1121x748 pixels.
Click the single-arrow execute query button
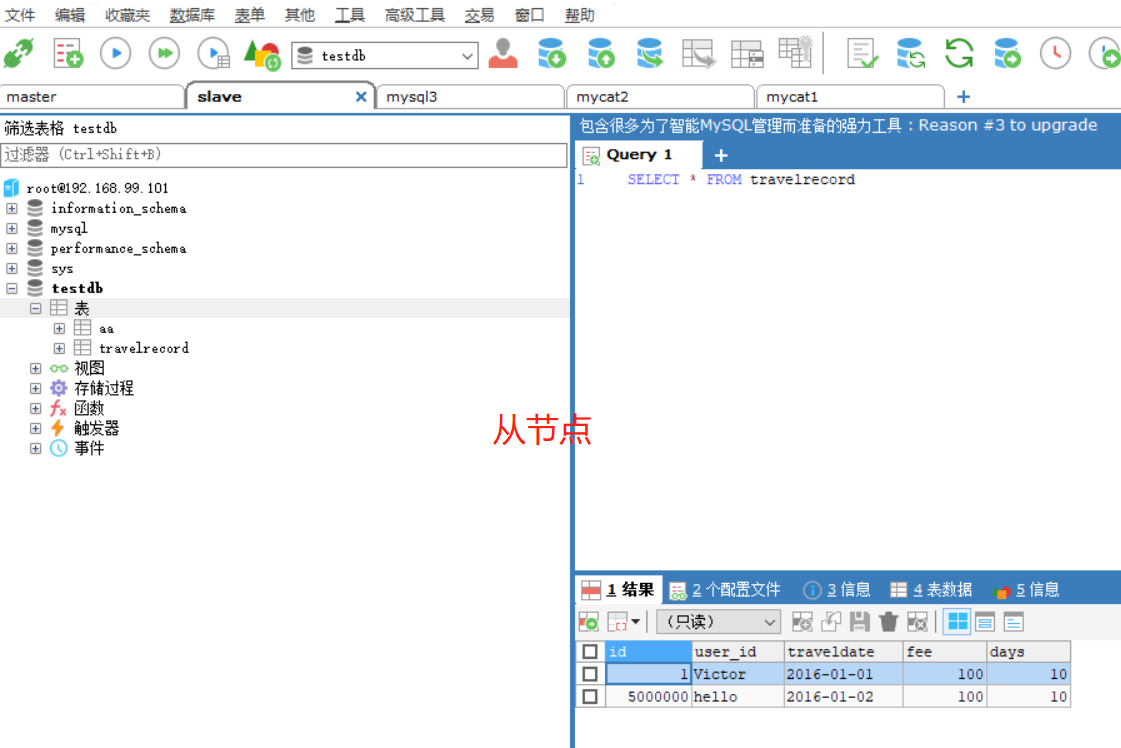click(x=116, y=54)
